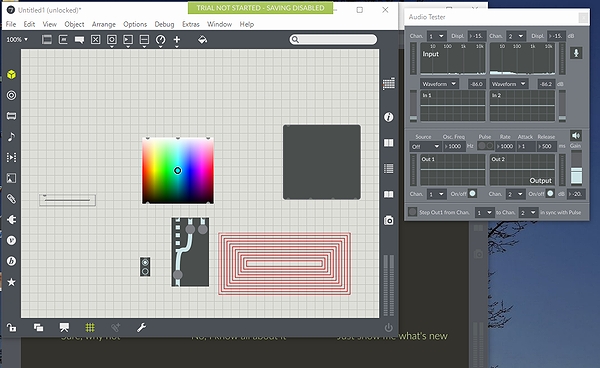Show the Inspector using the i icon
This screenshot has width=600, height=368.
pyautogui.click(x=389, y=117)
